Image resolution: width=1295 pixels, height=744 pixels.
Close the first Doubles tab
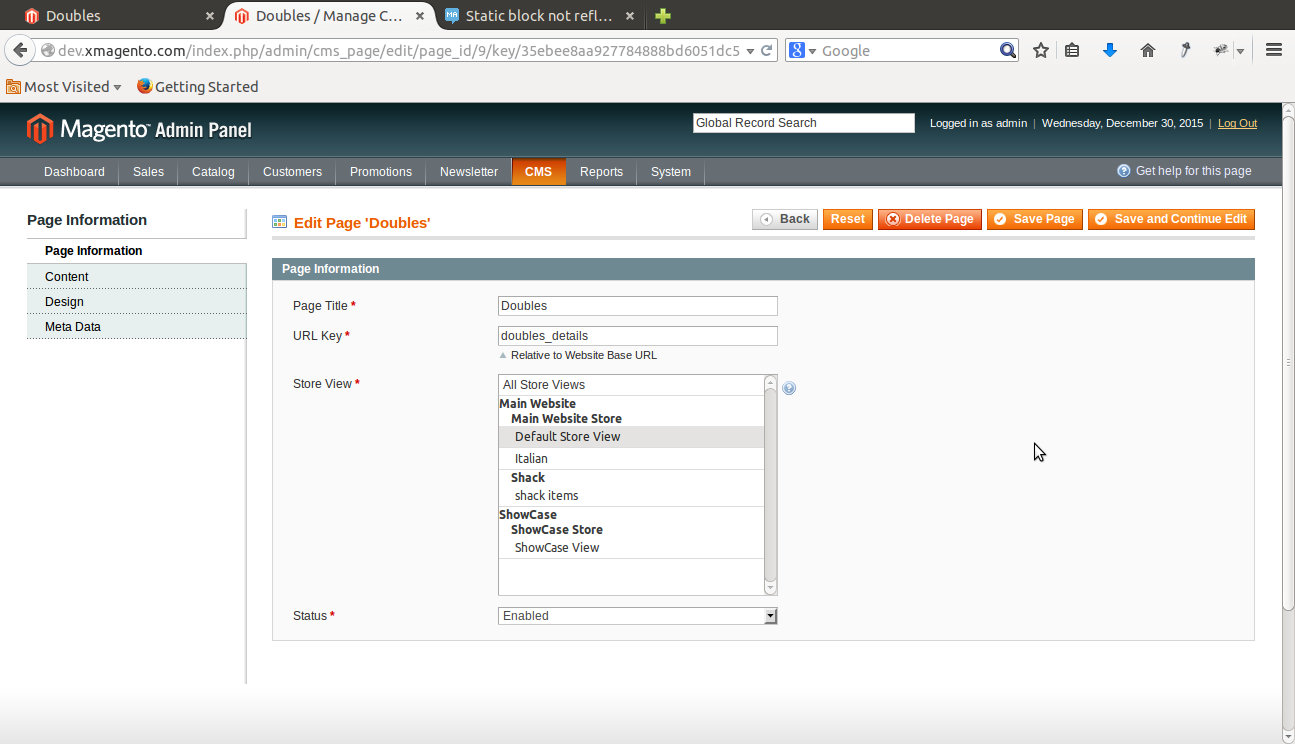[210, 16]
